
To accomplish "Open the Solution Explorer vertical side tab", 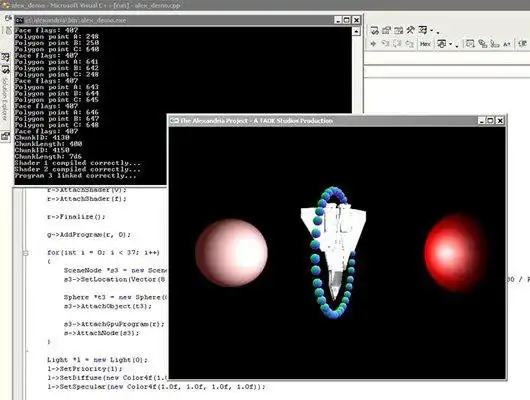I will [5, 100].
